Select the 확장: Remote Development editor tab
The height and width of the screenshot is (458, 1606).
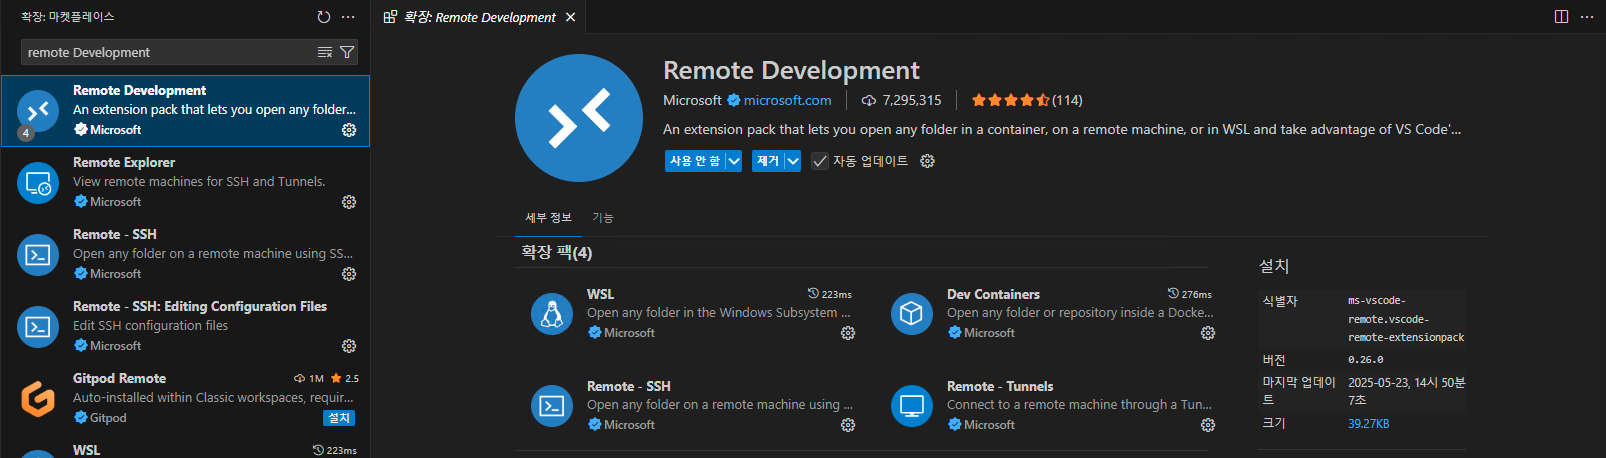[x=481, y=17]
